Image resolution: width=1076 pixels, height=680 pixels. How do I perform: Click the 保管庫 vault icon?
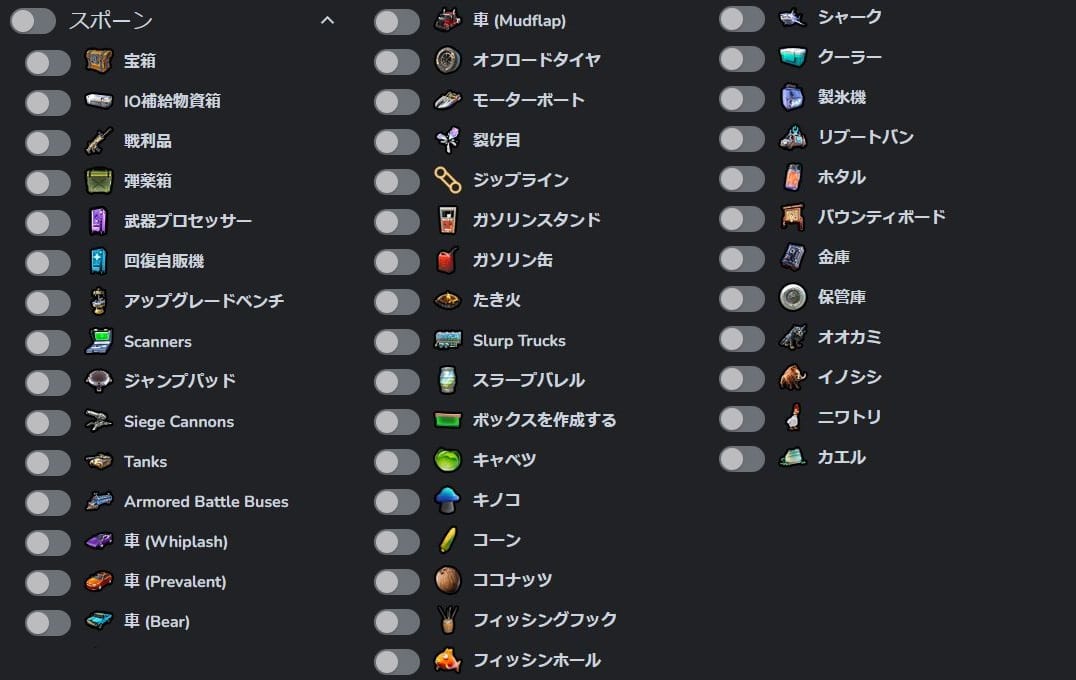[x=792, y=297]
